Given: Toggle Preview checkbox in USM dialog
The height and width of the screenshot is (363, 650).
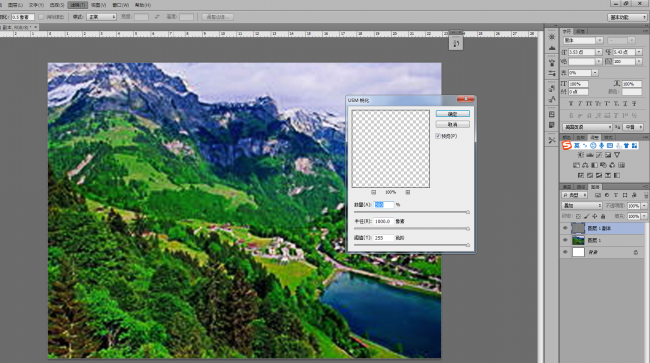Looking at the screenshot, I should coord(438,136).
